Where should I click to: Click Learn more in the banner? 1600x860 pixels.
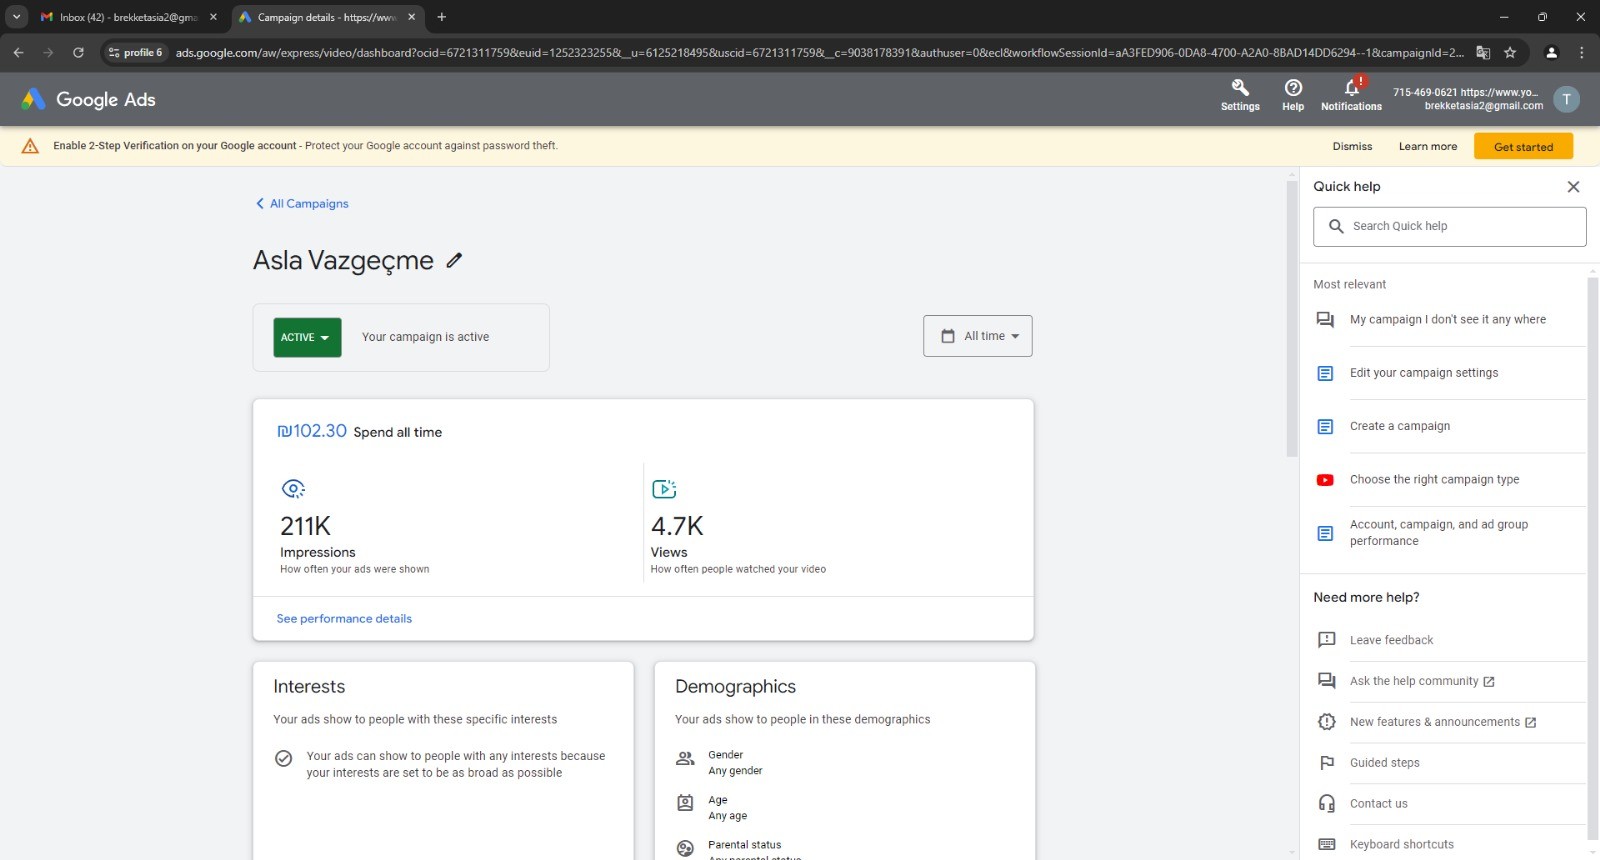(1427, 146)
